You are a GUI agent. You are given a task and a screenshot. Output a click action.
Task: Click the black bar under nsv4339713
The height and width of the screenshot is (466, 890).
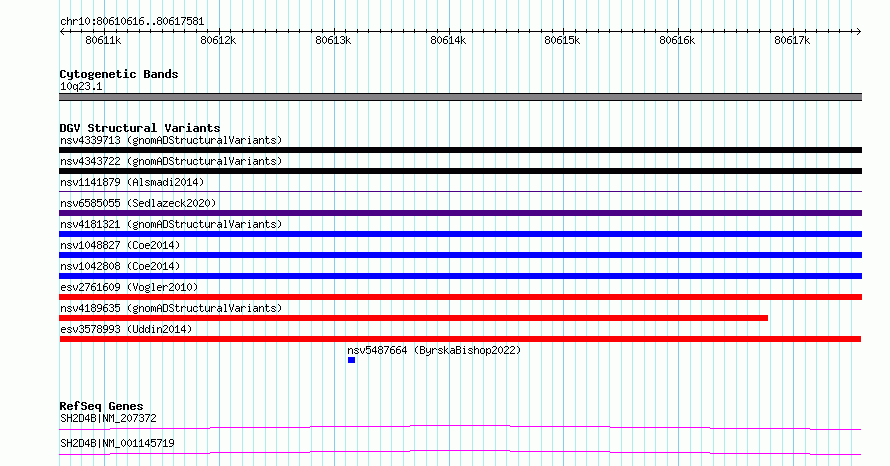pos(460,150)
